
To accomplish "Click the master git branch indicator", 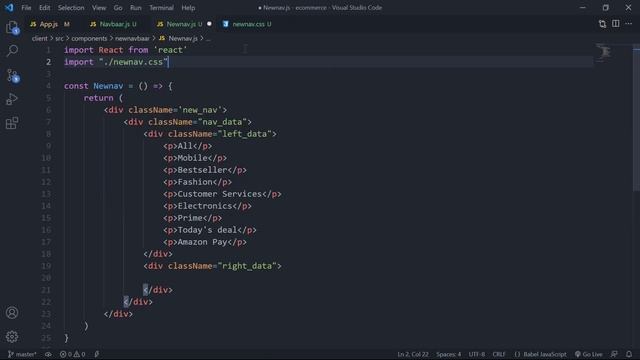I will pyautogui.click(x=22, y=354).
